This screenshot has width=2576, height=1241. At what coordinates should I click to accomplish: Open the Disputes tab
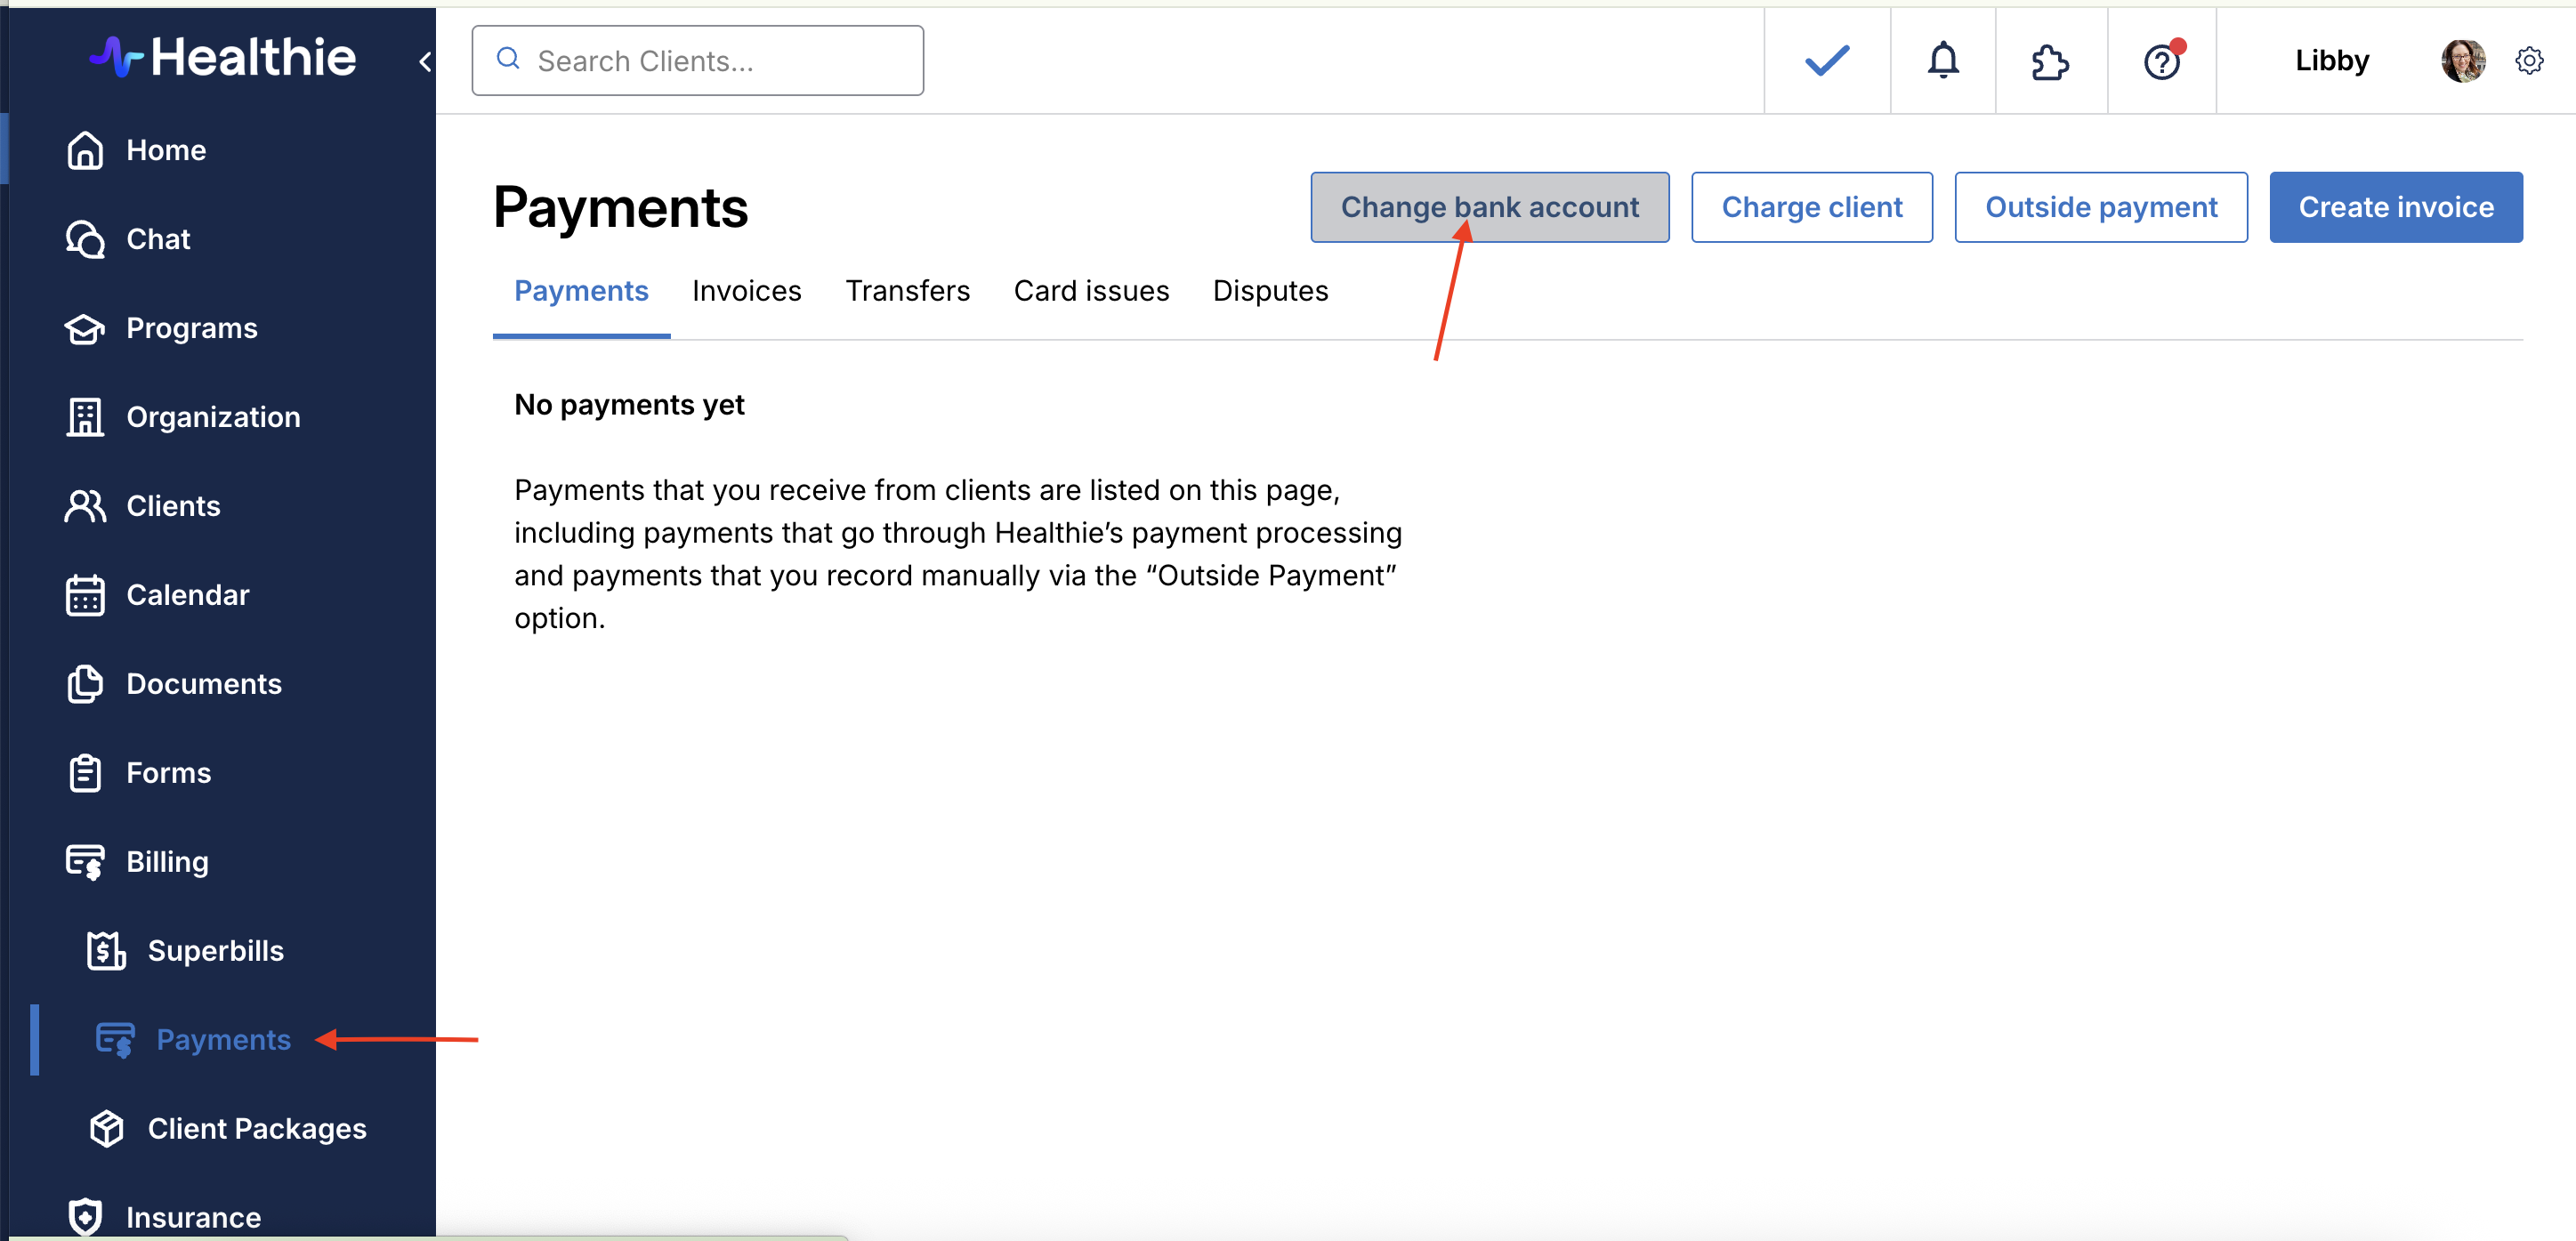[x=1269, y=291]
